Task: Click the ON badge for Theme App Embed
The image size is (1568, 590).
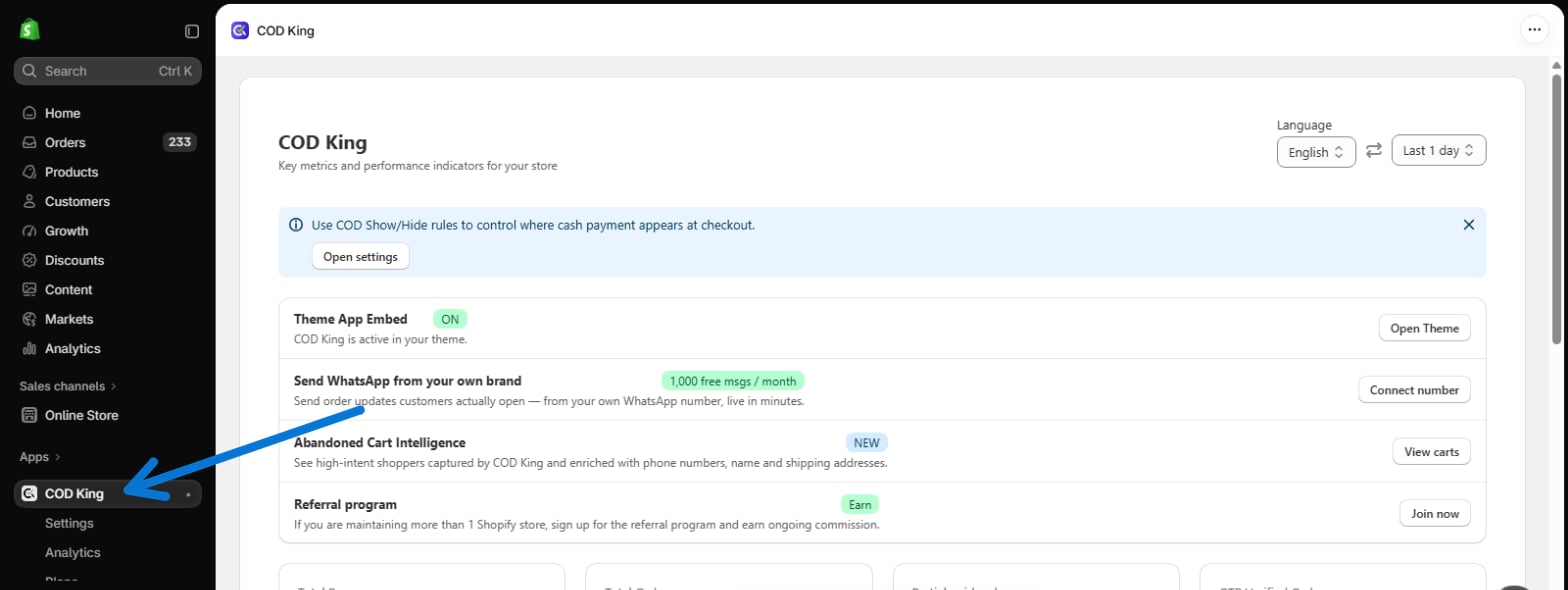Action: pos(450,319)
